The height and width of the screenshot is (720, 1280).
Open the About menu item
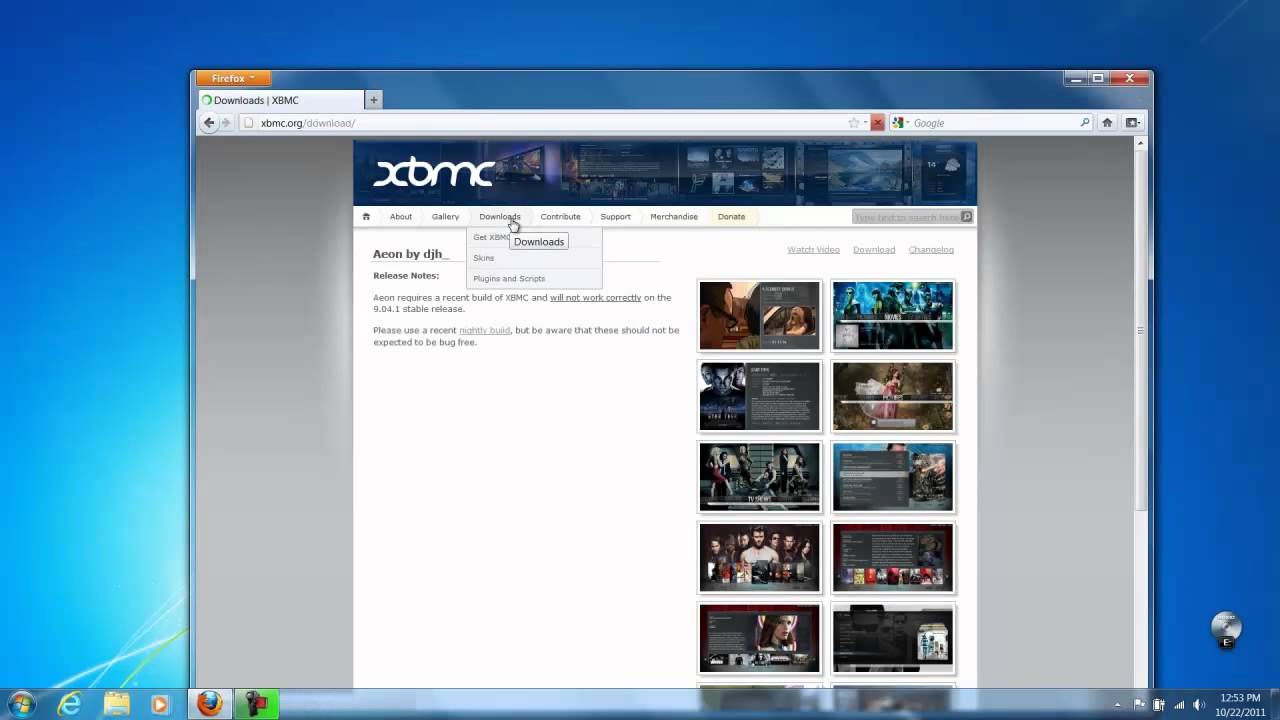(400, 217)
